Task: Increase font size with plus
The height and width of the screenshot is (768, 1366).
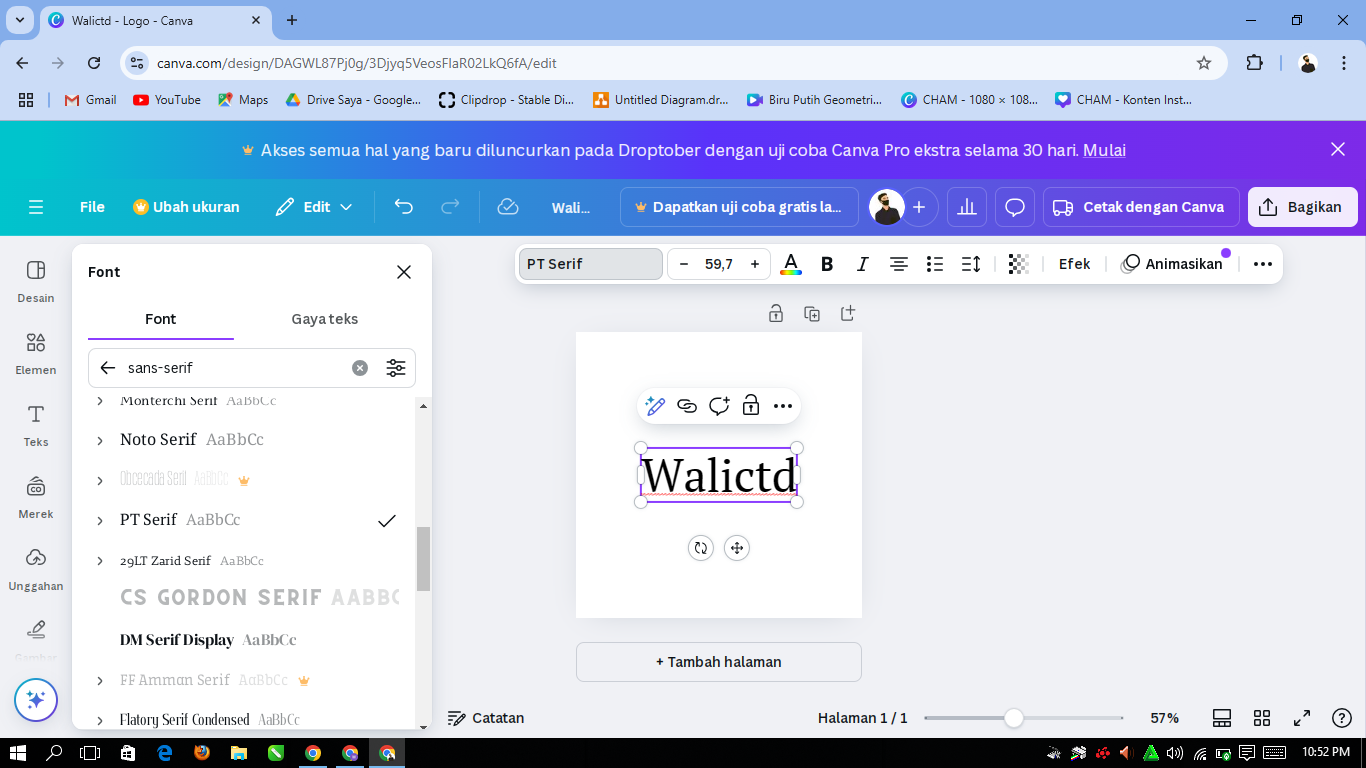Action: [755, 264]
